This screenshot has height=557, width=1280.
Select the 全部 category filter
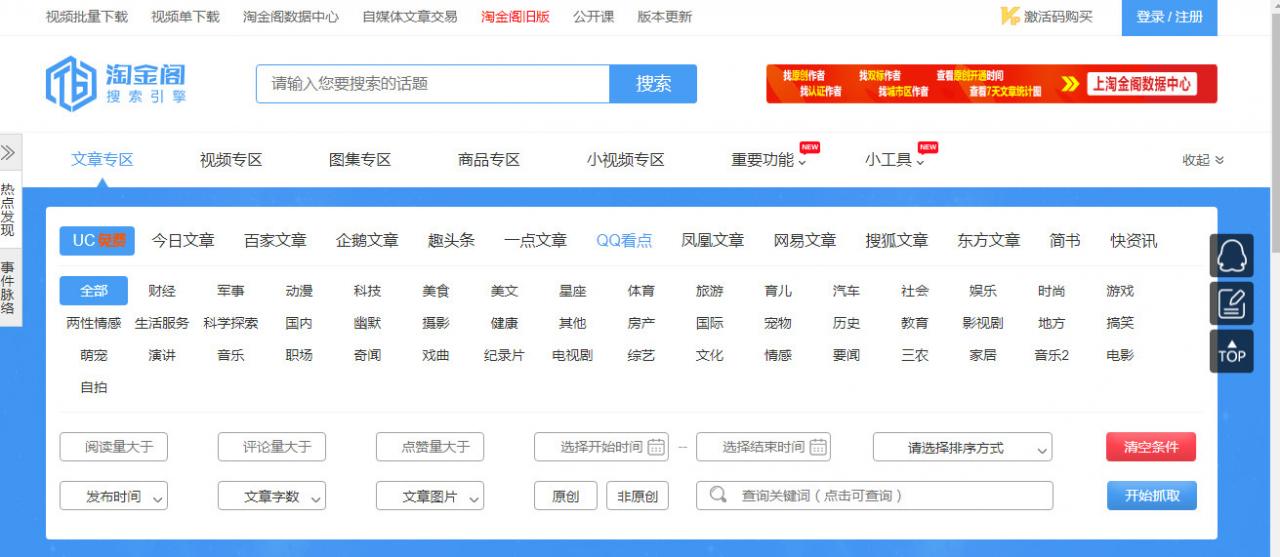click(x=94, y=291)
